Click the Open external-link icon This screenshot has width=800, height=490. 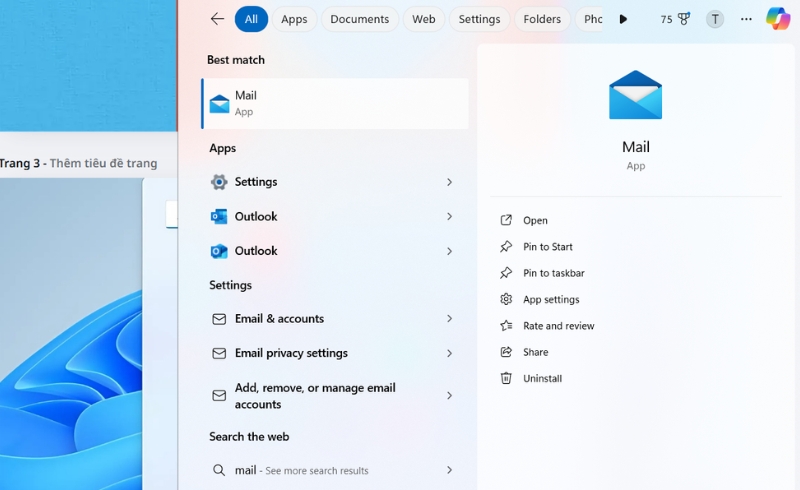506,220
